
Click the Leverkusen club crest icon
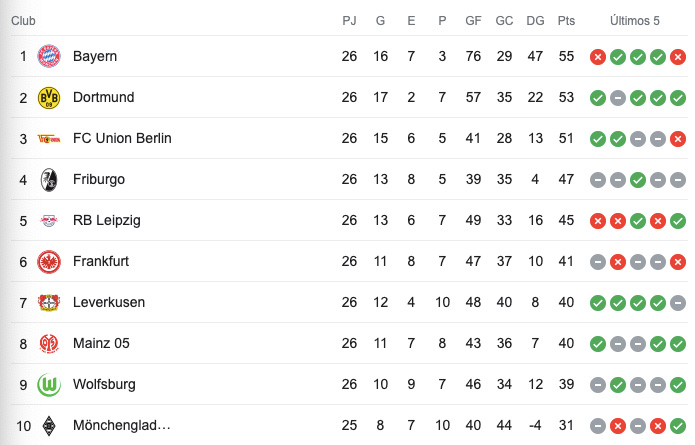48,302
